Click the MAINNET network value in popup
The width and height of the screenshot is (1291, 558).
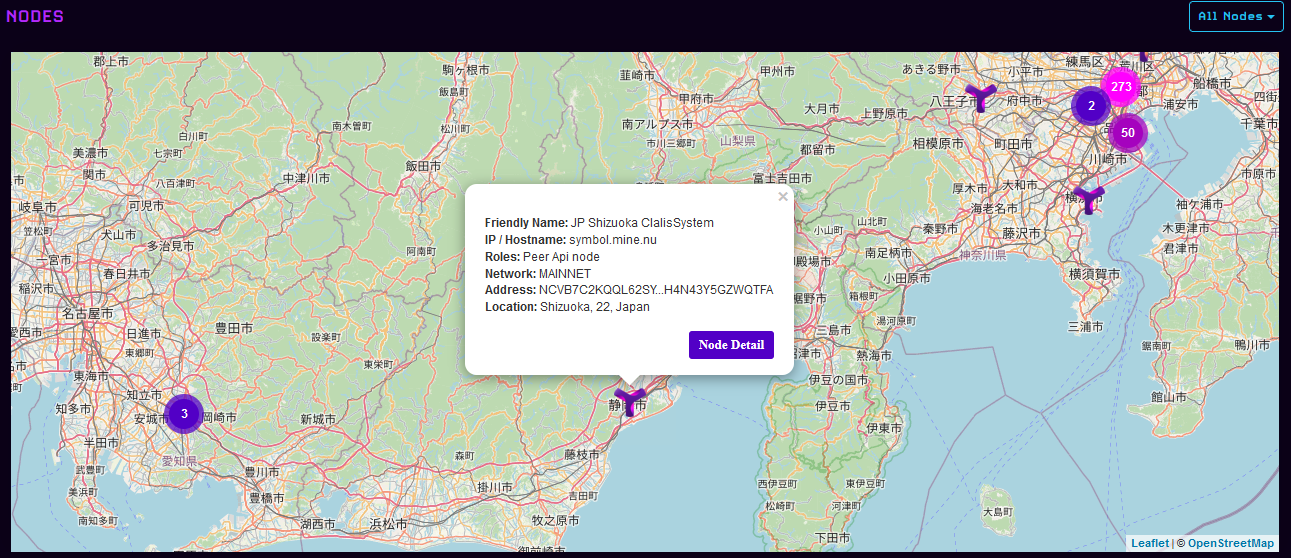coord(565,274)
